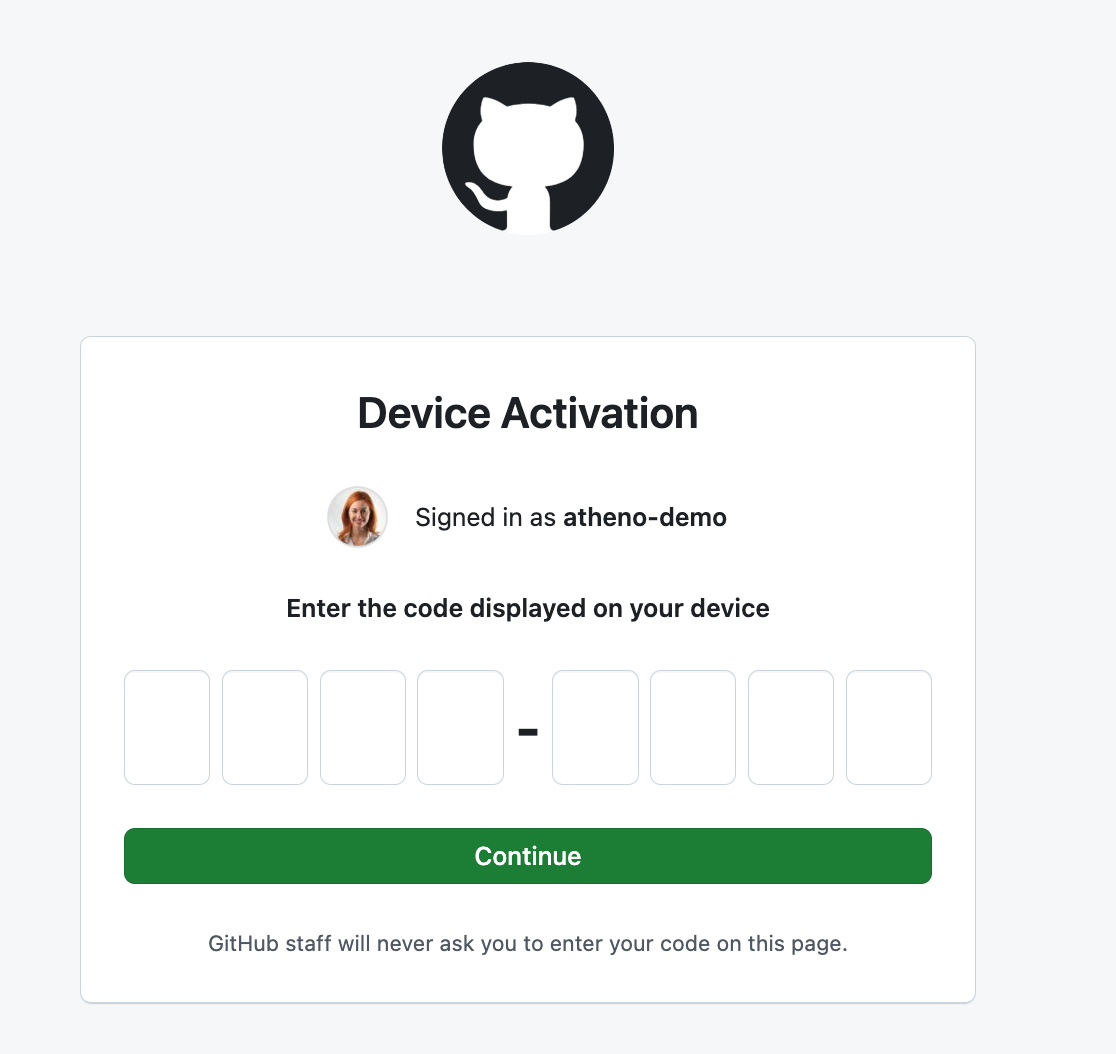Click the GitHub Octocat logo

tap(528, 148)
